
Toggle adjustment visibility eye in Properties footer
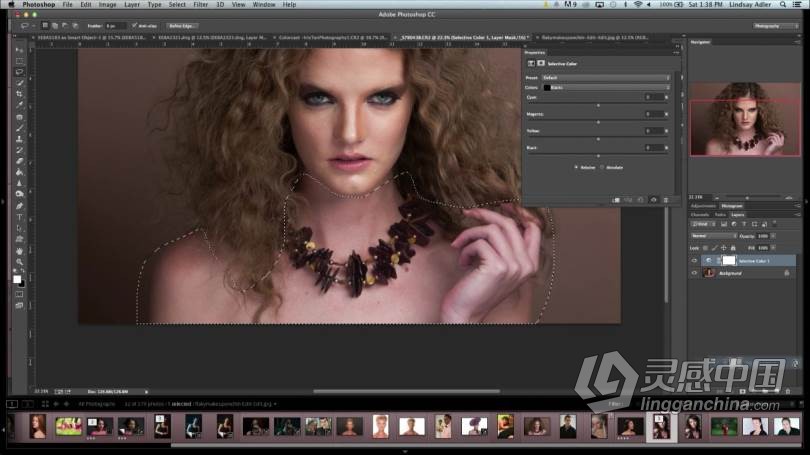(653, 200)
